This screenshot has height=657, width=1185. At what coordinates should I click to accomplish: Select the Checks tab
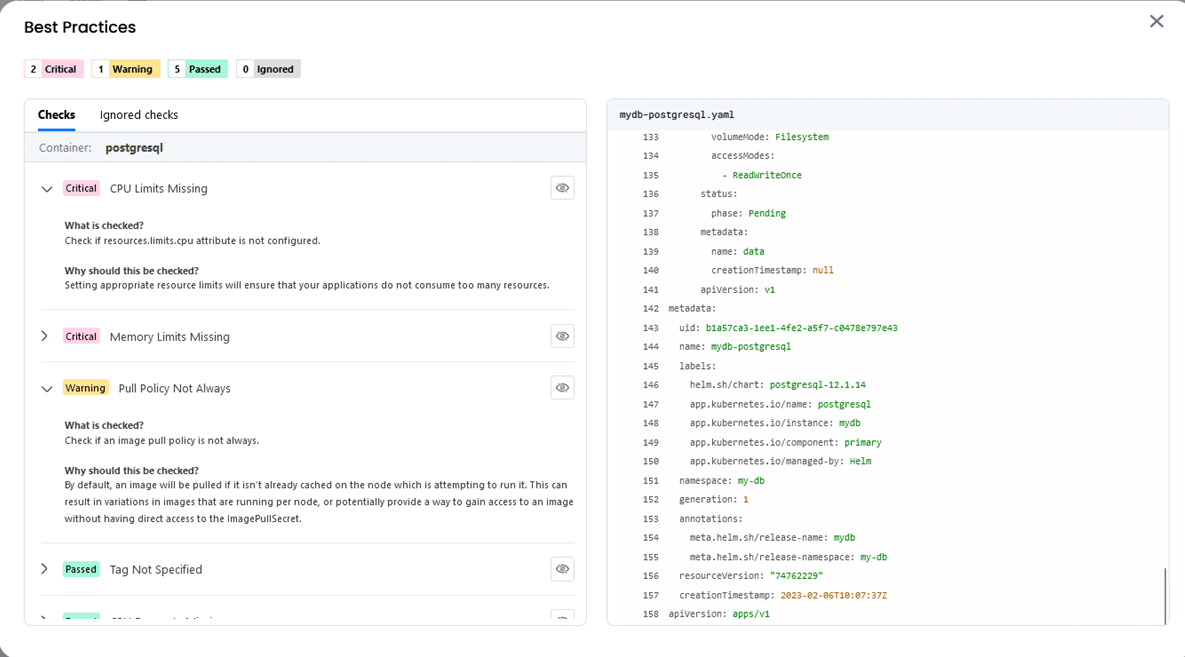point(56,115)
